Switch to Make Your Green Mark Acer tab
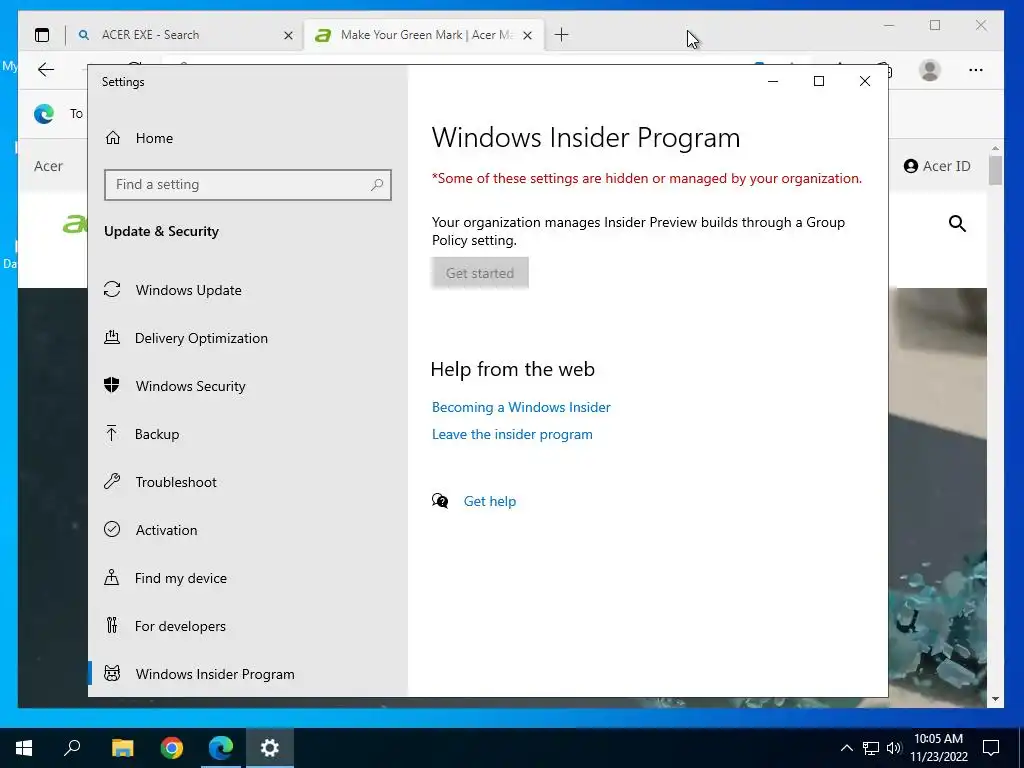This screenshot has width=1024, height=768. tap(424, 35)
